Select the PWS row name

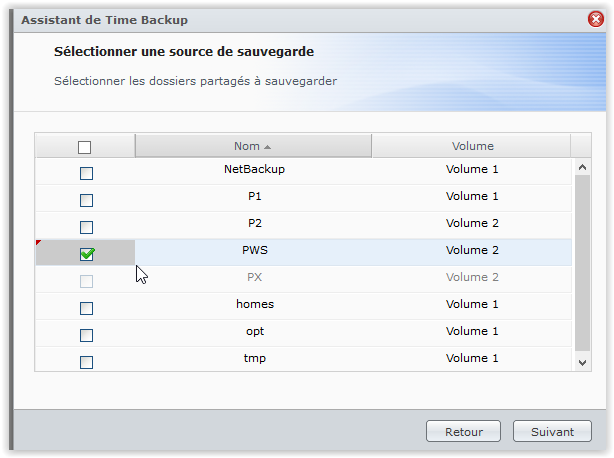click(254, 250)
